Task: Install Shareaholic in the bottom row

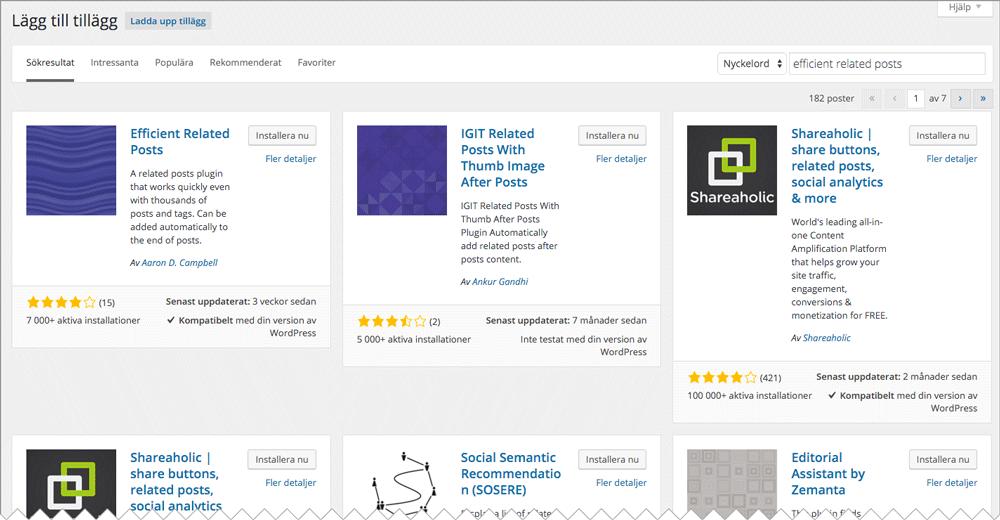Action: click(282, 459)
